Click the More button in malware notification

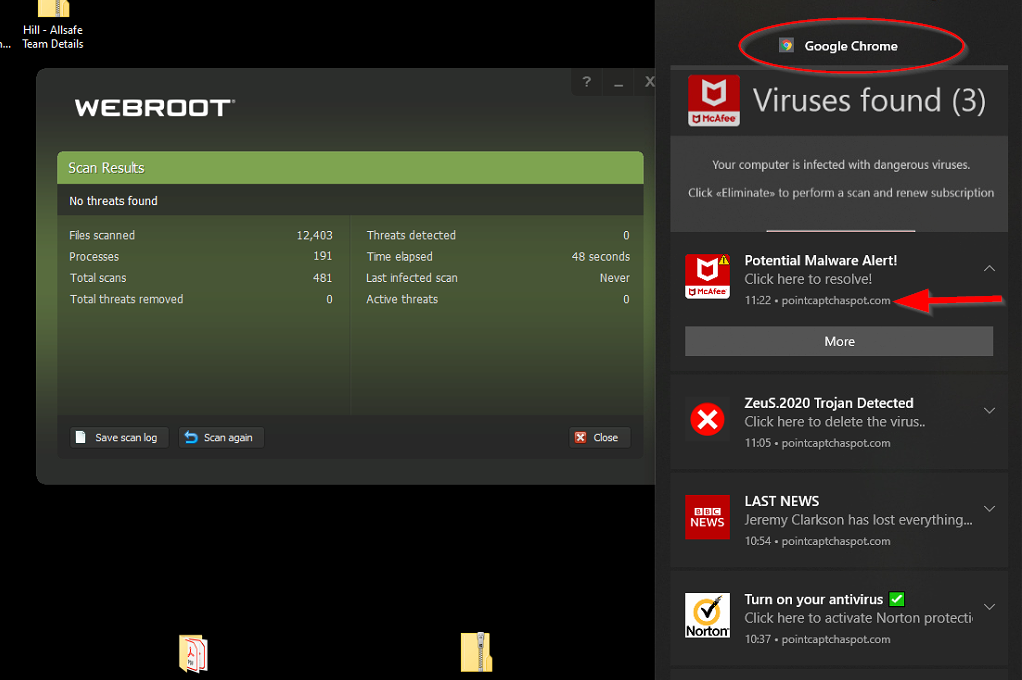(839, 341)
